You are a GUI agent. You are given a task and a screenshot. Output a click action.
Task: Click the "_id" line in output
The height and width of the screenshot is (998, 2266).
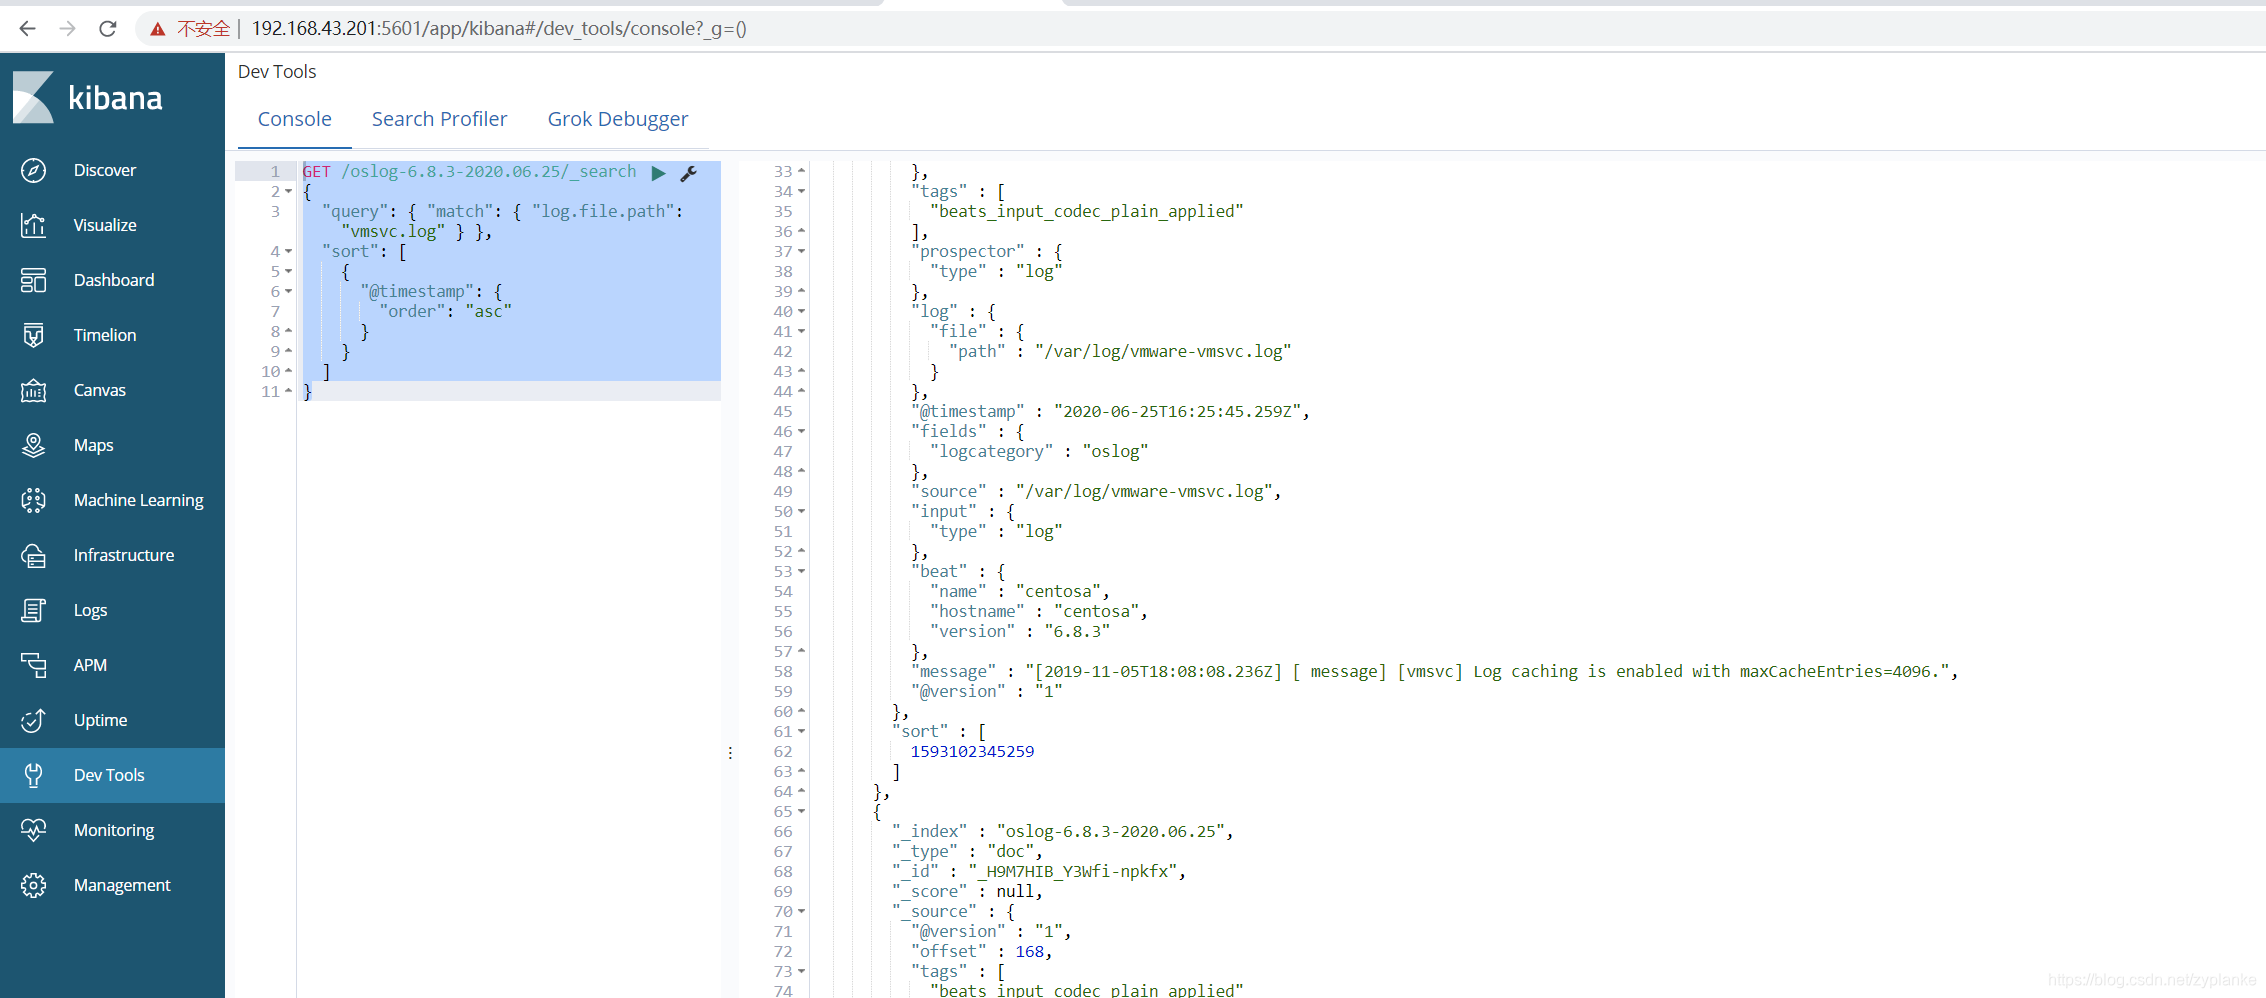(x=1038, y=871)
